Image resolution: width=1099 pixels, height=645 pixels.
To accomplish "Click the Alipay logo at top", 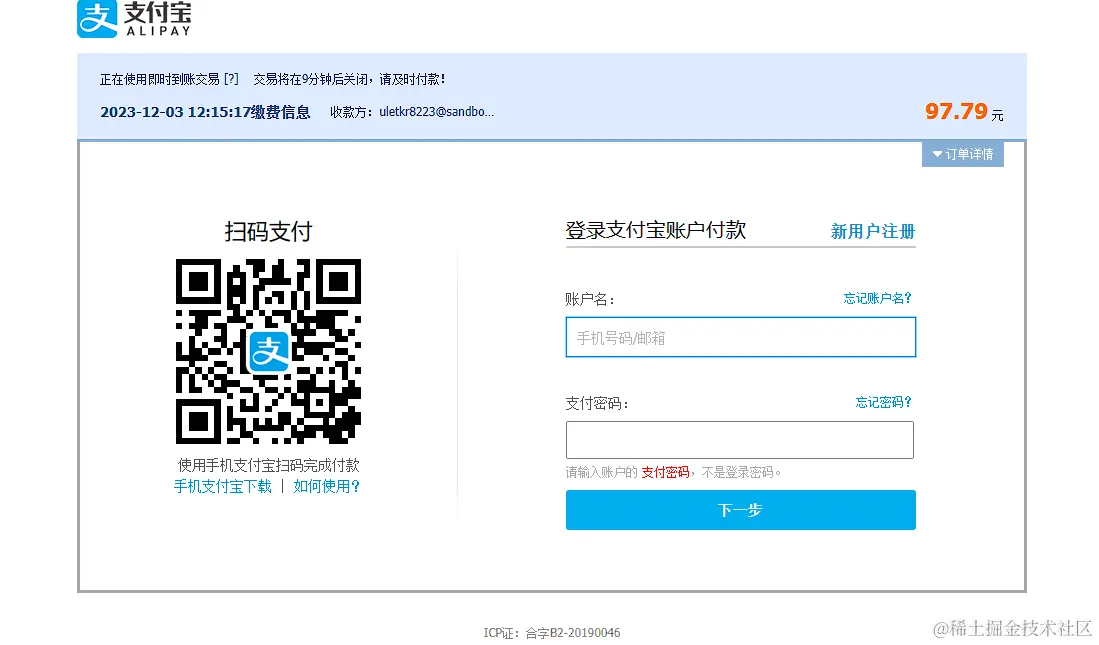I will (x=134, y=19).
